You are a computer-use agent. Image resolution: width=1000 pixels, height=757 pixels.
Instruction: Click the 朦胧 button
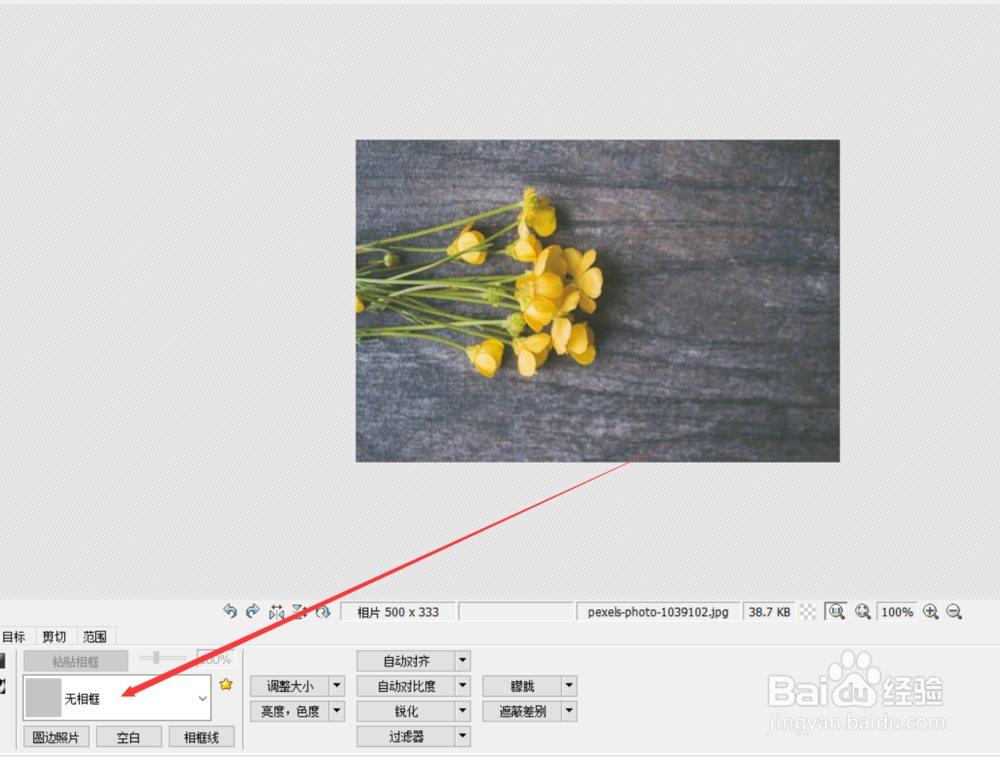[x=522, y=686]
